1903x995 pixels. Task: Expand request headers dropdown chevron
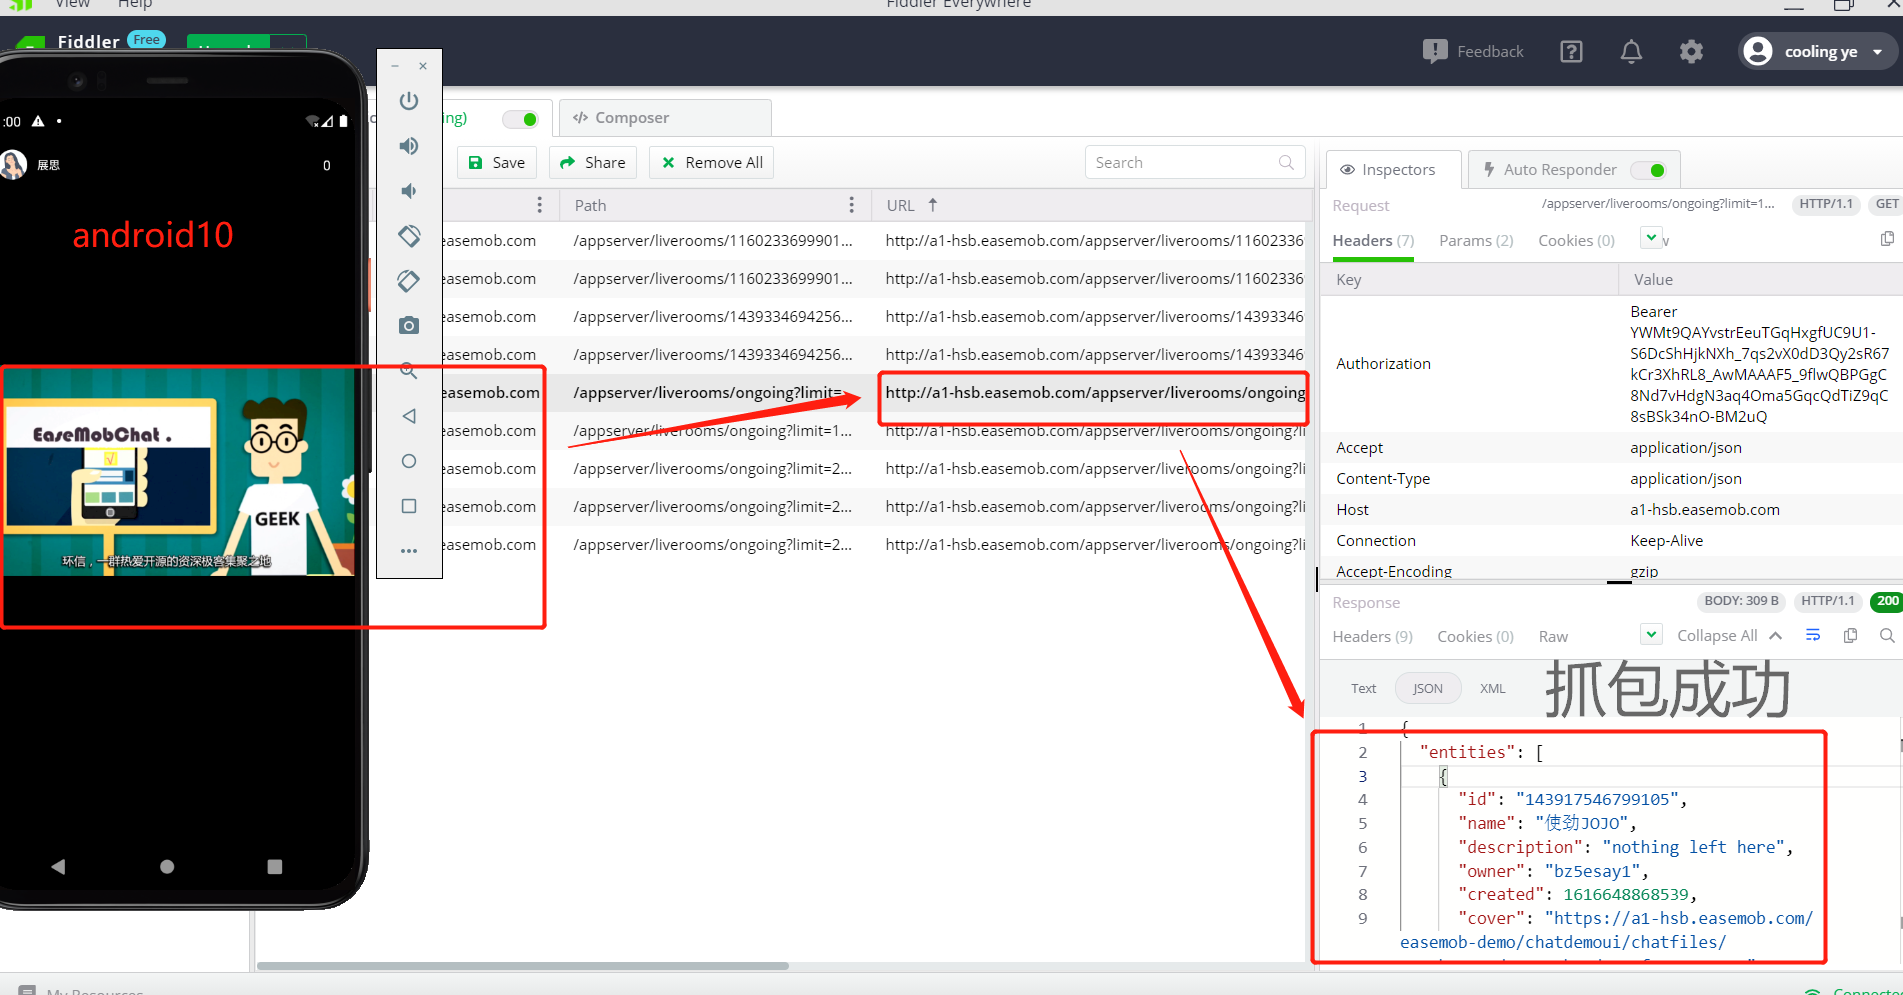pyautogui.click(x=1652, y=238)
